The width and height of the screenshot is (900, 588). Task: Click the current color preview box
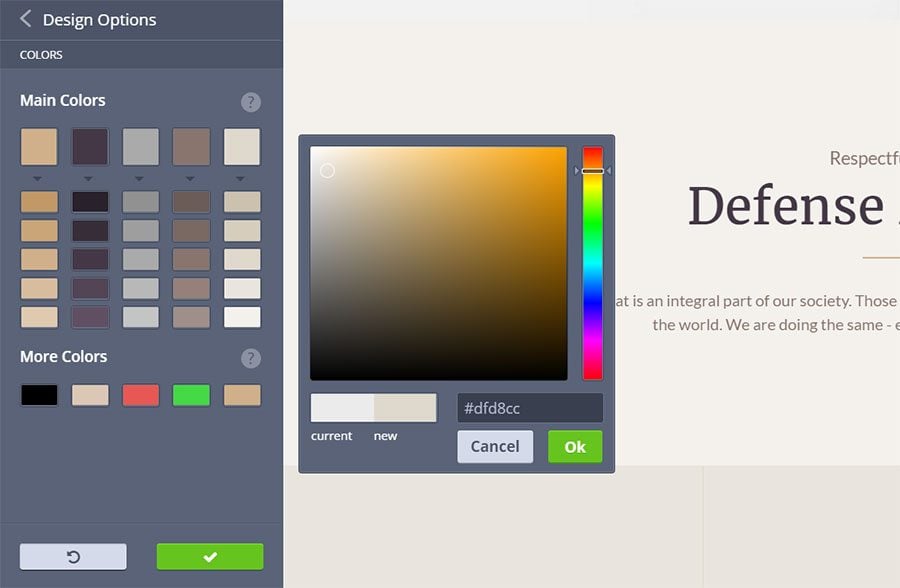pyautogui.click(x=342, y=408)
